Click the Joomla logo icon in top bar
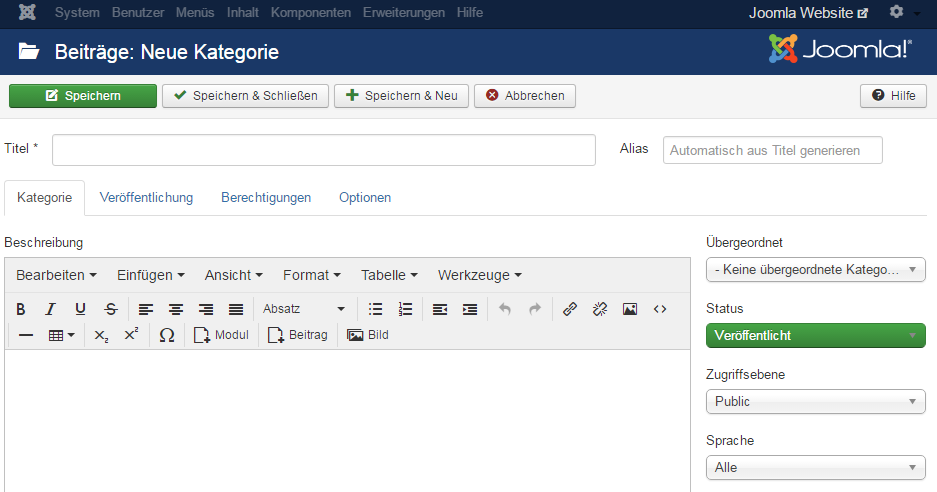Image resolution: width=937 pixels, height=492 pixels. click(x=27, y=12)
